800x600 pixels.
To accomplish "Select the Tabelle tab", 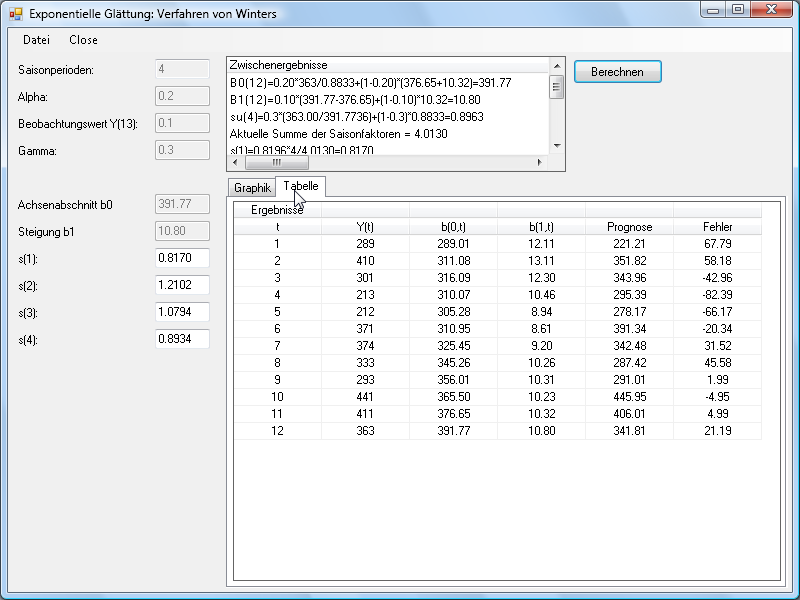I will click(x=300, y=186).
